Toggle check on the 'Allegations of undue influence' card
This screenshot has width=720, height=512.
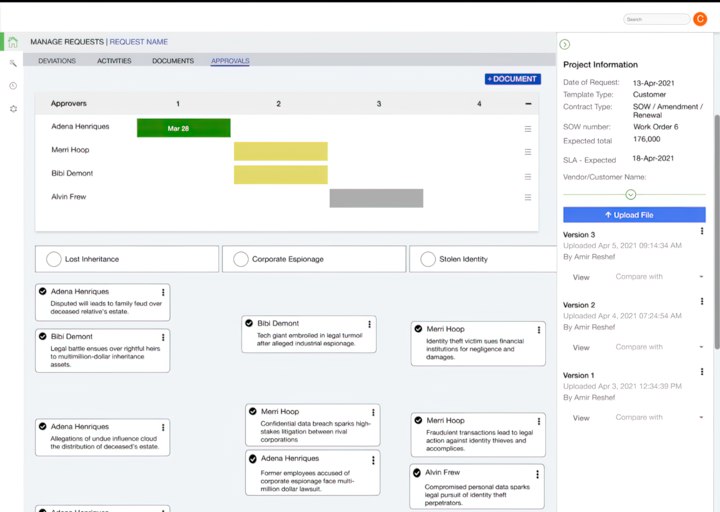[x=43, y=427]
